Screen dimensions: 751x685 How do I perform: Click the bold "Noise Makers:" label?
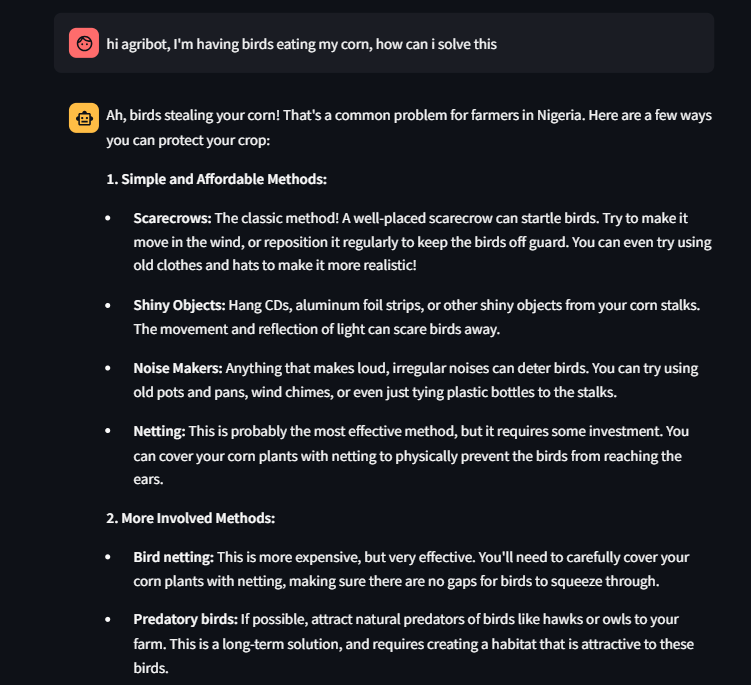(x=178, y=368)
